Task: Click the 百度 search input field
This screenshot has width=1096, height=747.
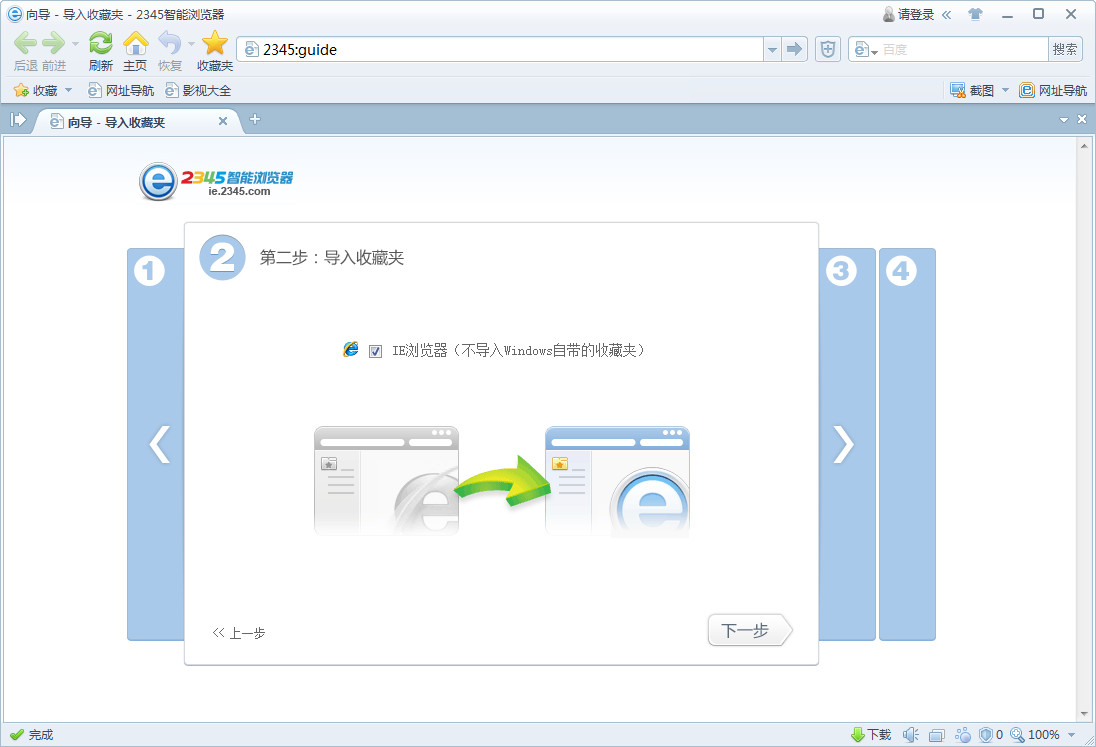Action: [962, 50]
